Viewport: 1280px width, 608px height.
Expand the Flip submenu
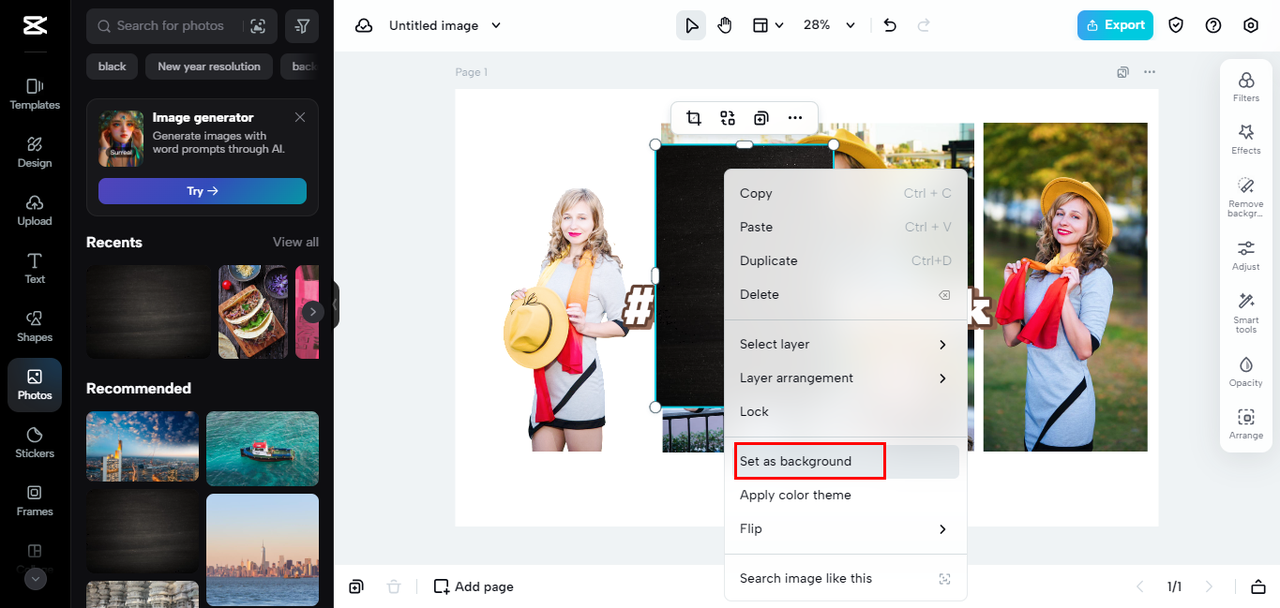pos(845,529)
